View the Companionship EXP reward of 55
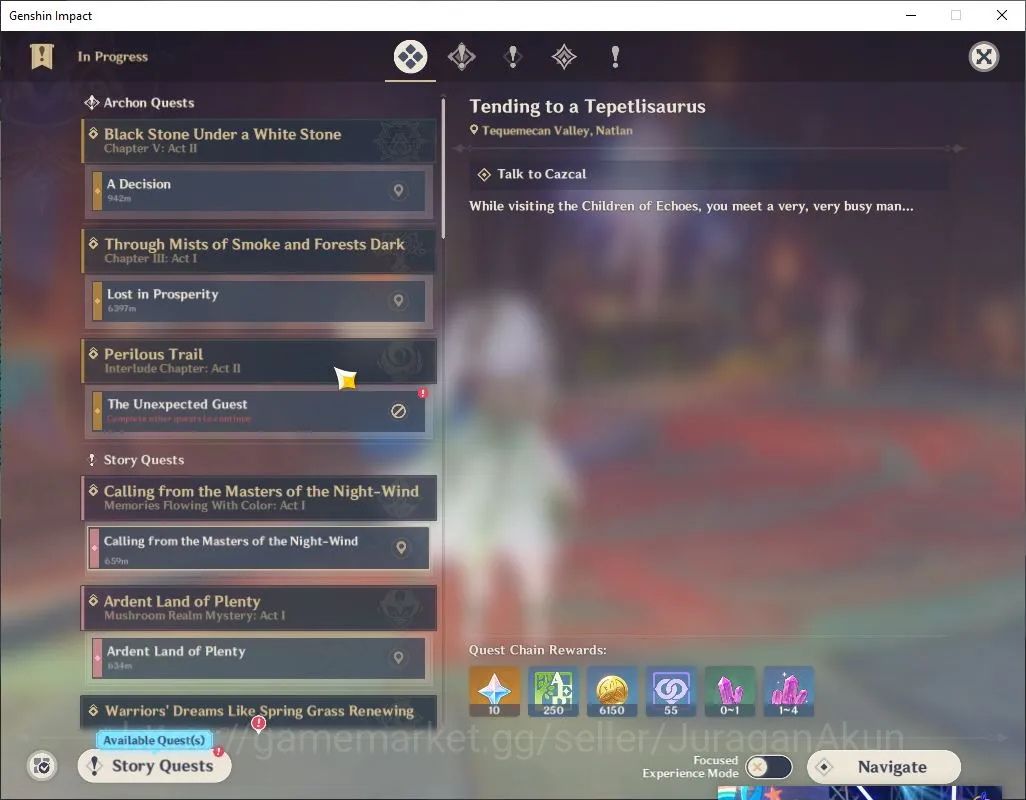This screenshot has height=800, width=1026. point(671,691)
